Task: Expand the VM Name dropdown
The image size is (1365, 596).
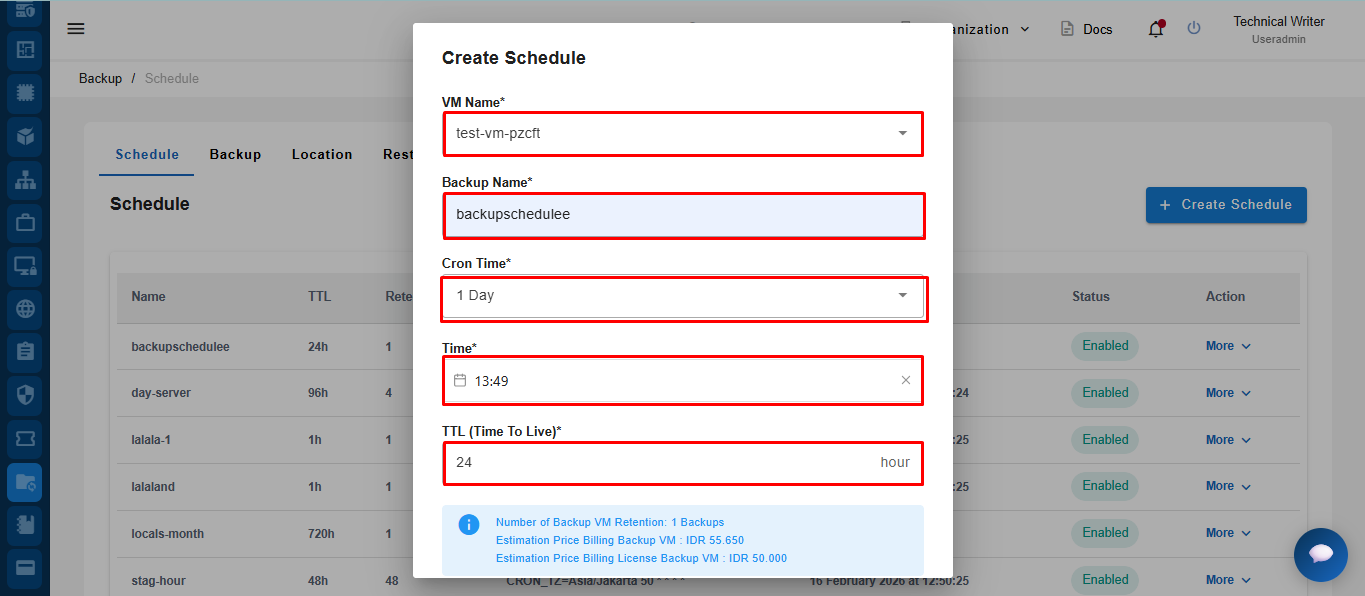Action: [902, 133]
